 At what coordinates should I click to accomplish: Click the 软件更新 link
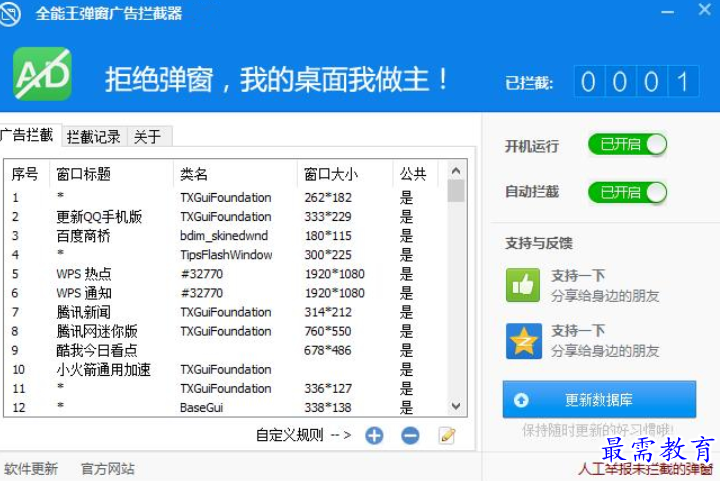click(x=31, y=469)
